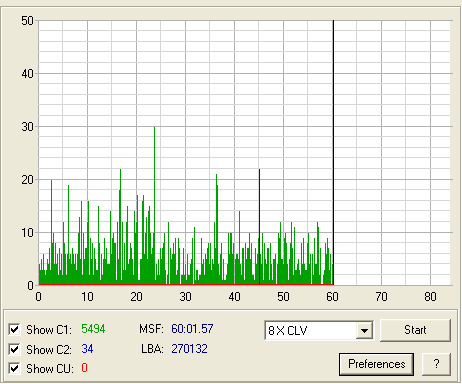Click the Show C1 label text

(x=49, y=330)
